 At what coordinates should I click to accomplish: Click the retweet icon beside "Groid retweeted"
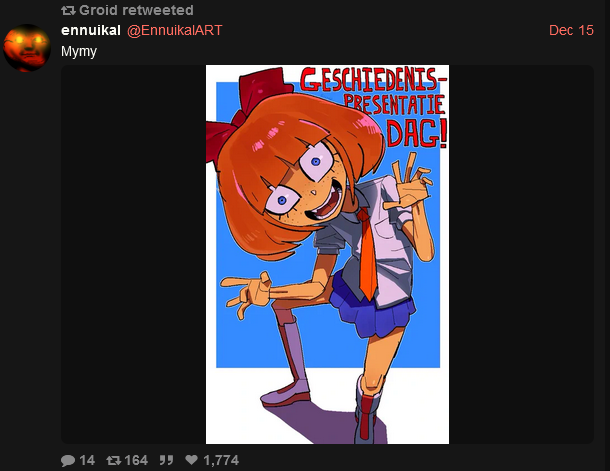[x=68, y=11]
